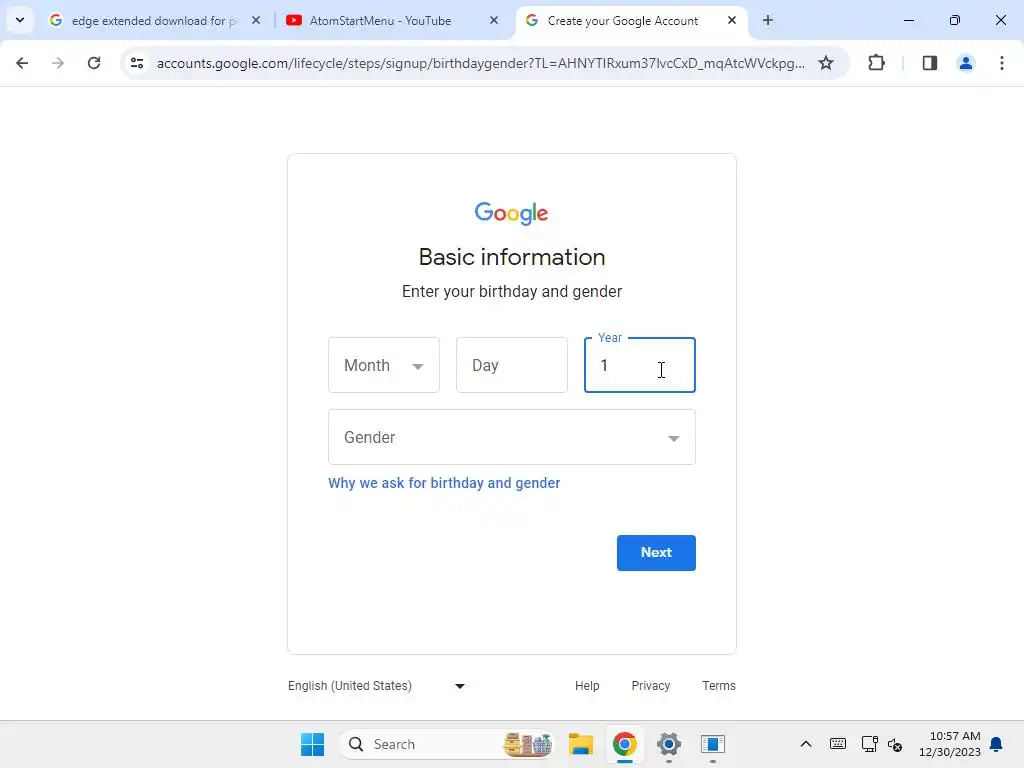Close the AtomStartMenu YouTube tab

click(494, 20)
